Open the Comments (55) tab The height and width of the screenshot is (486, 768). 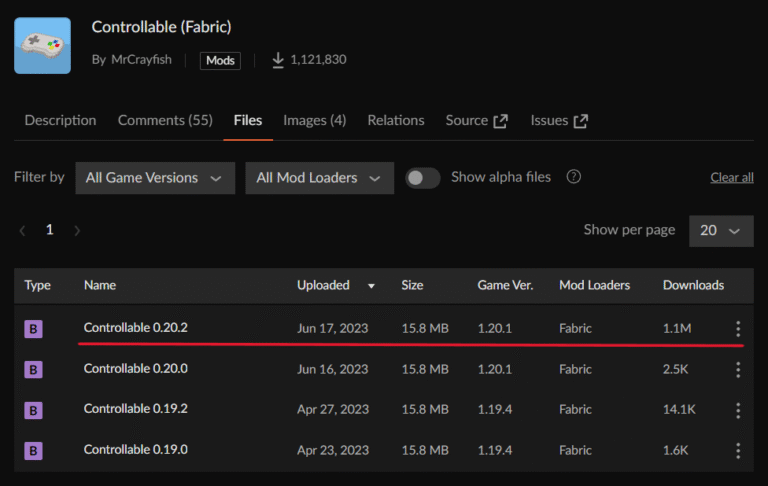(165, 120)
